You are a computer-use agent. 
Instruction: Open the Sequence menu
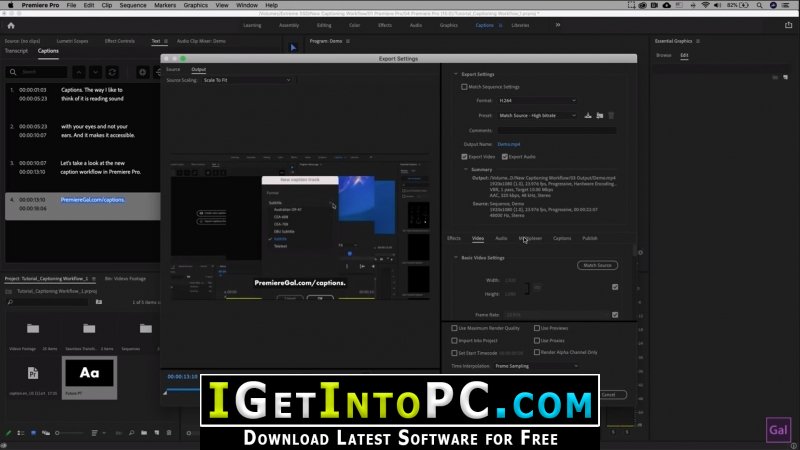click(133, 5)
